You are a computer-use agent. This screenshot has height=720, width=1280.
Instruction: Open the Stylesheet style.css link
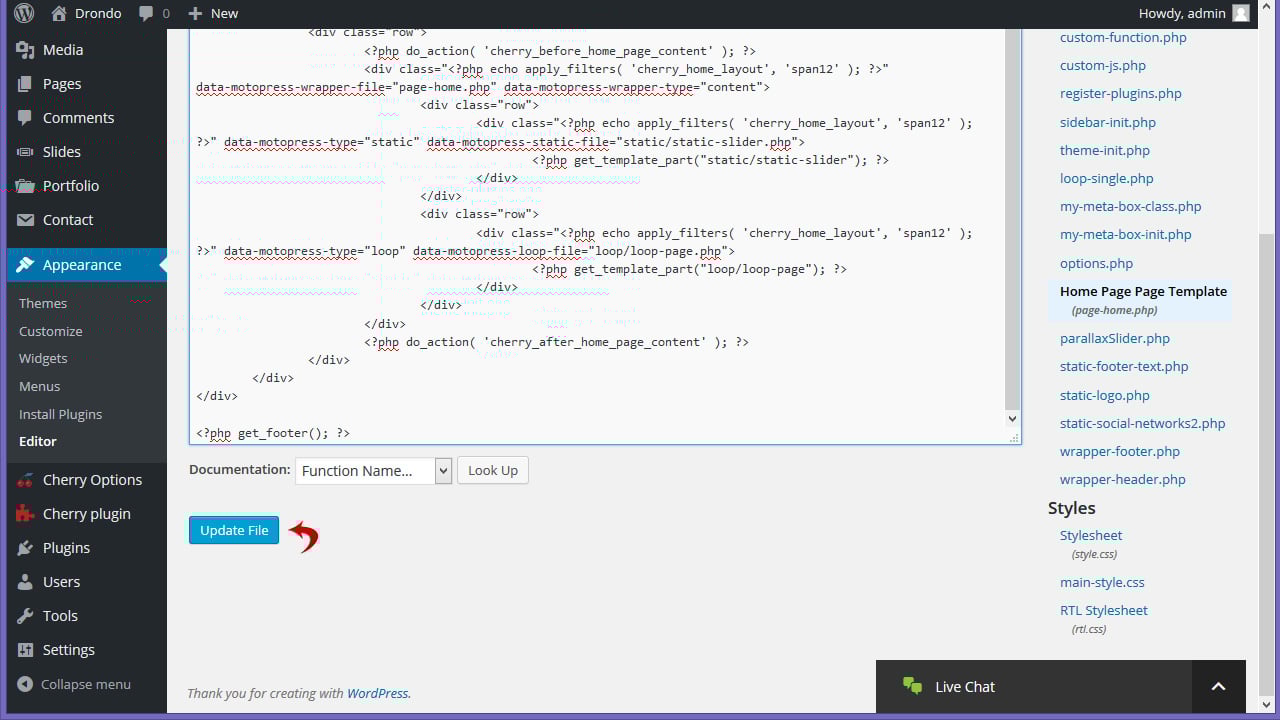pyautogui.click(x=1091, y=535)
